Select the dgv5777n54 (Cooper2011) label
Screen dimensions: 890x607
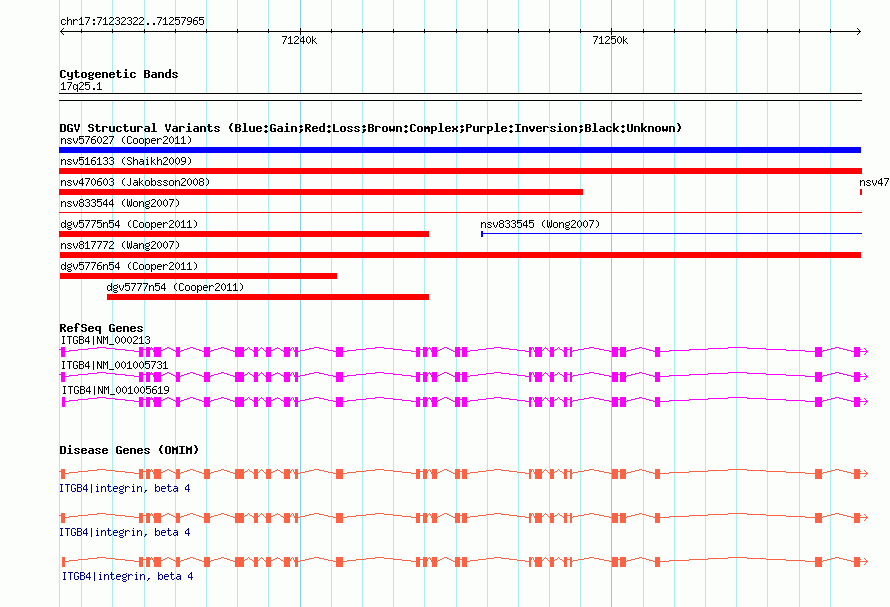[175, 287]
